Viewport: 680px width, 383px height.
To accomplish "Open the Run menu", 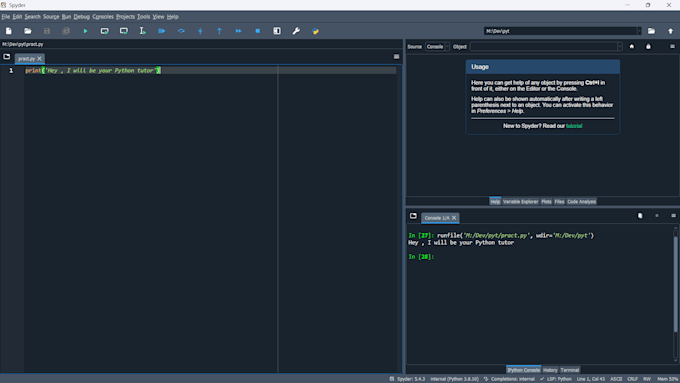I will (x=66, y=16).
